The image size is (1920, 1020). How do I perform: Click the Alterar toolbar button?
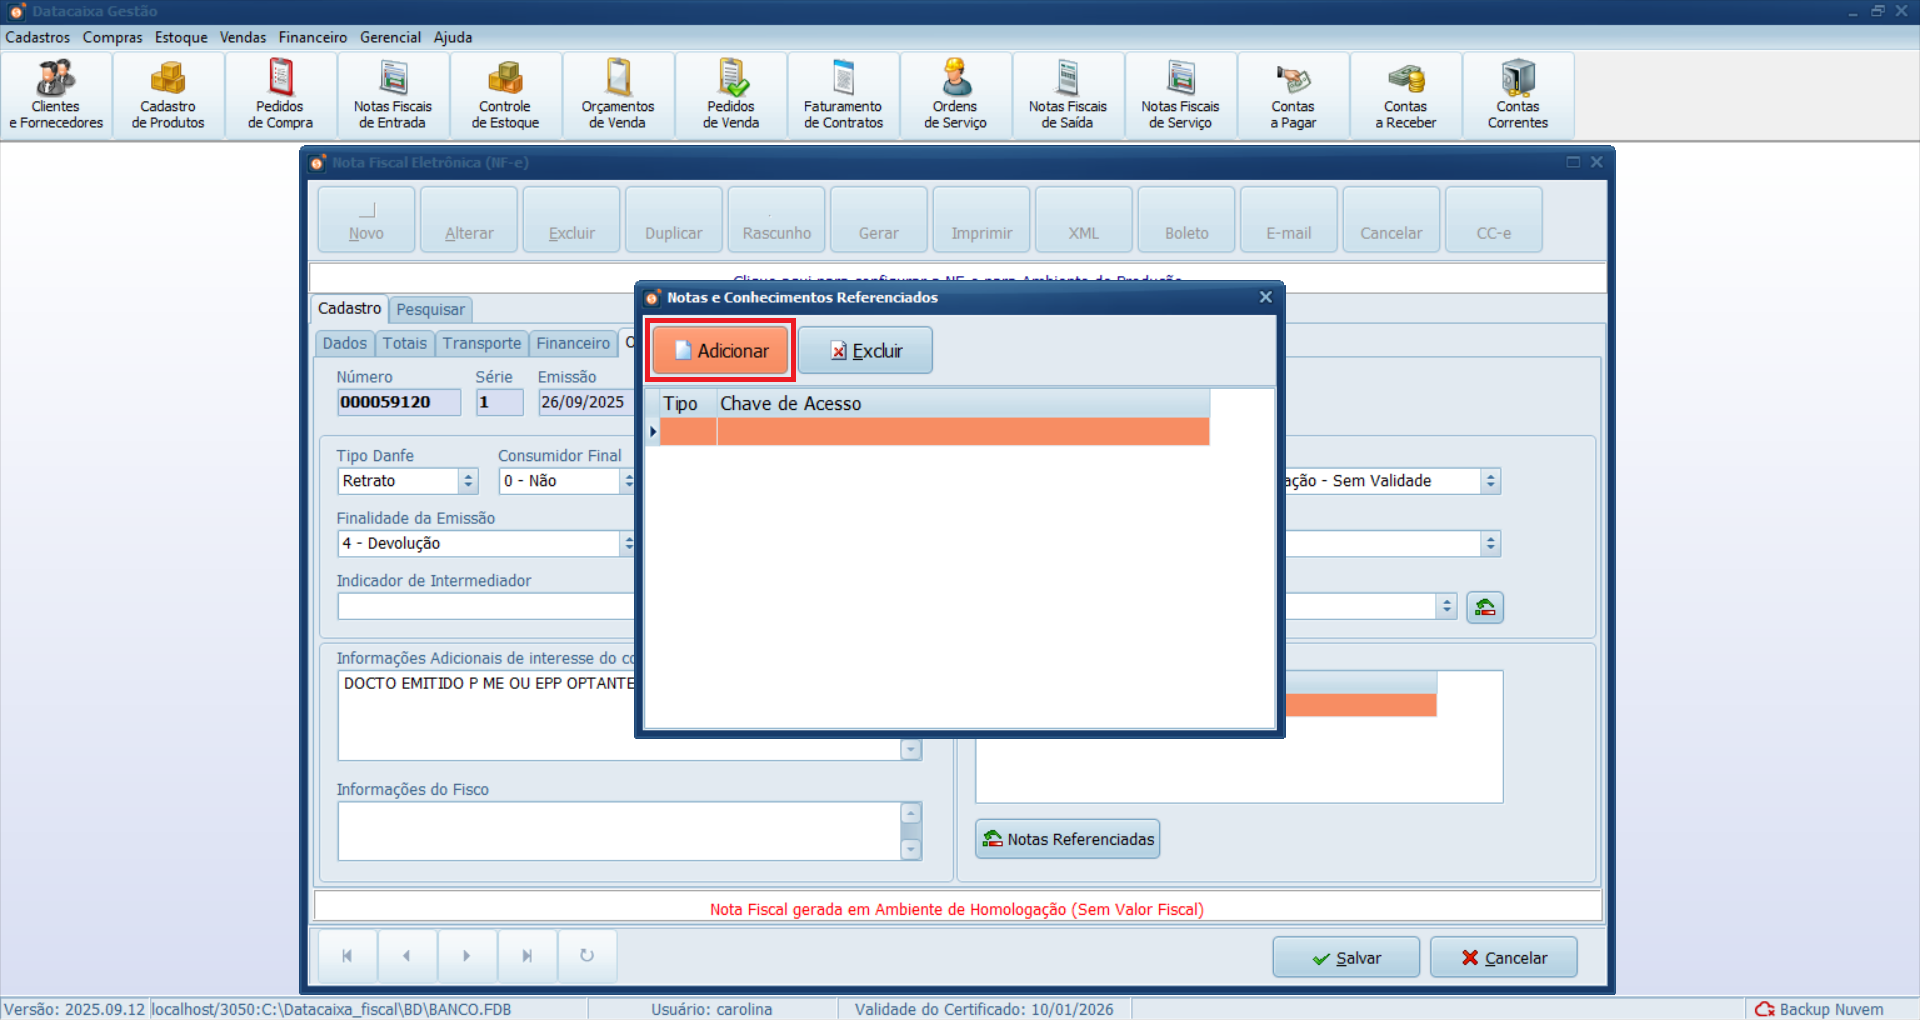pyautogui.click(x=469, y=219)
